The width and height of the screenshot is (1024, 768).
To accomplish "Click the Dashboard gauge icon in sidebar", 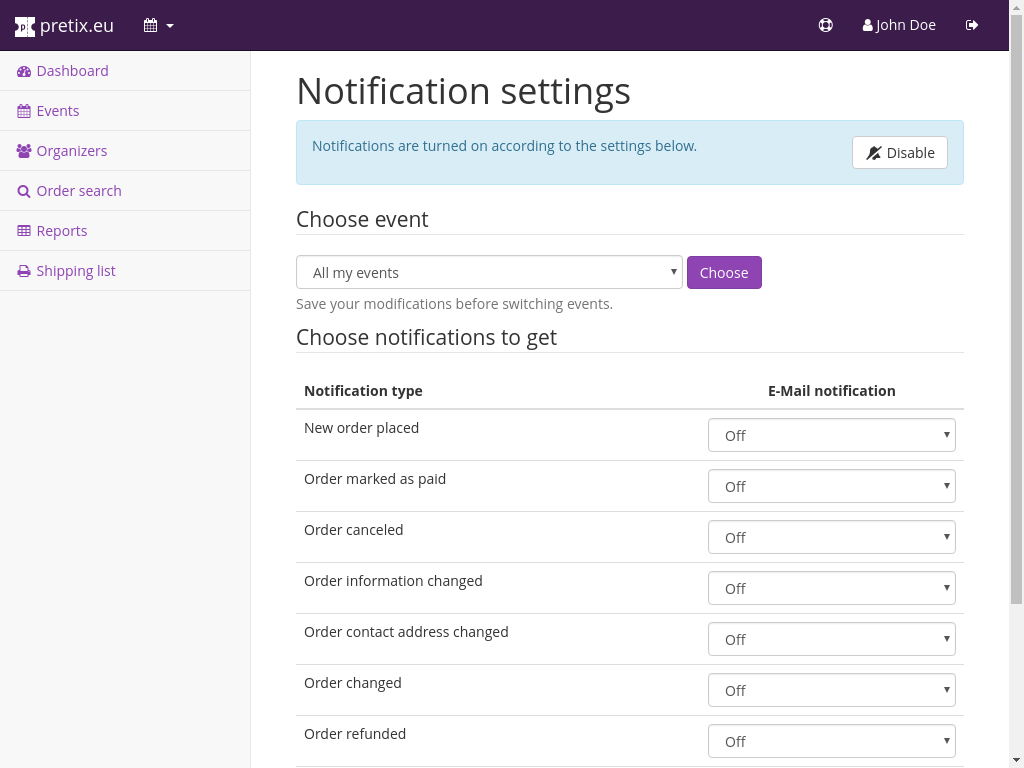I will point(24,71).
